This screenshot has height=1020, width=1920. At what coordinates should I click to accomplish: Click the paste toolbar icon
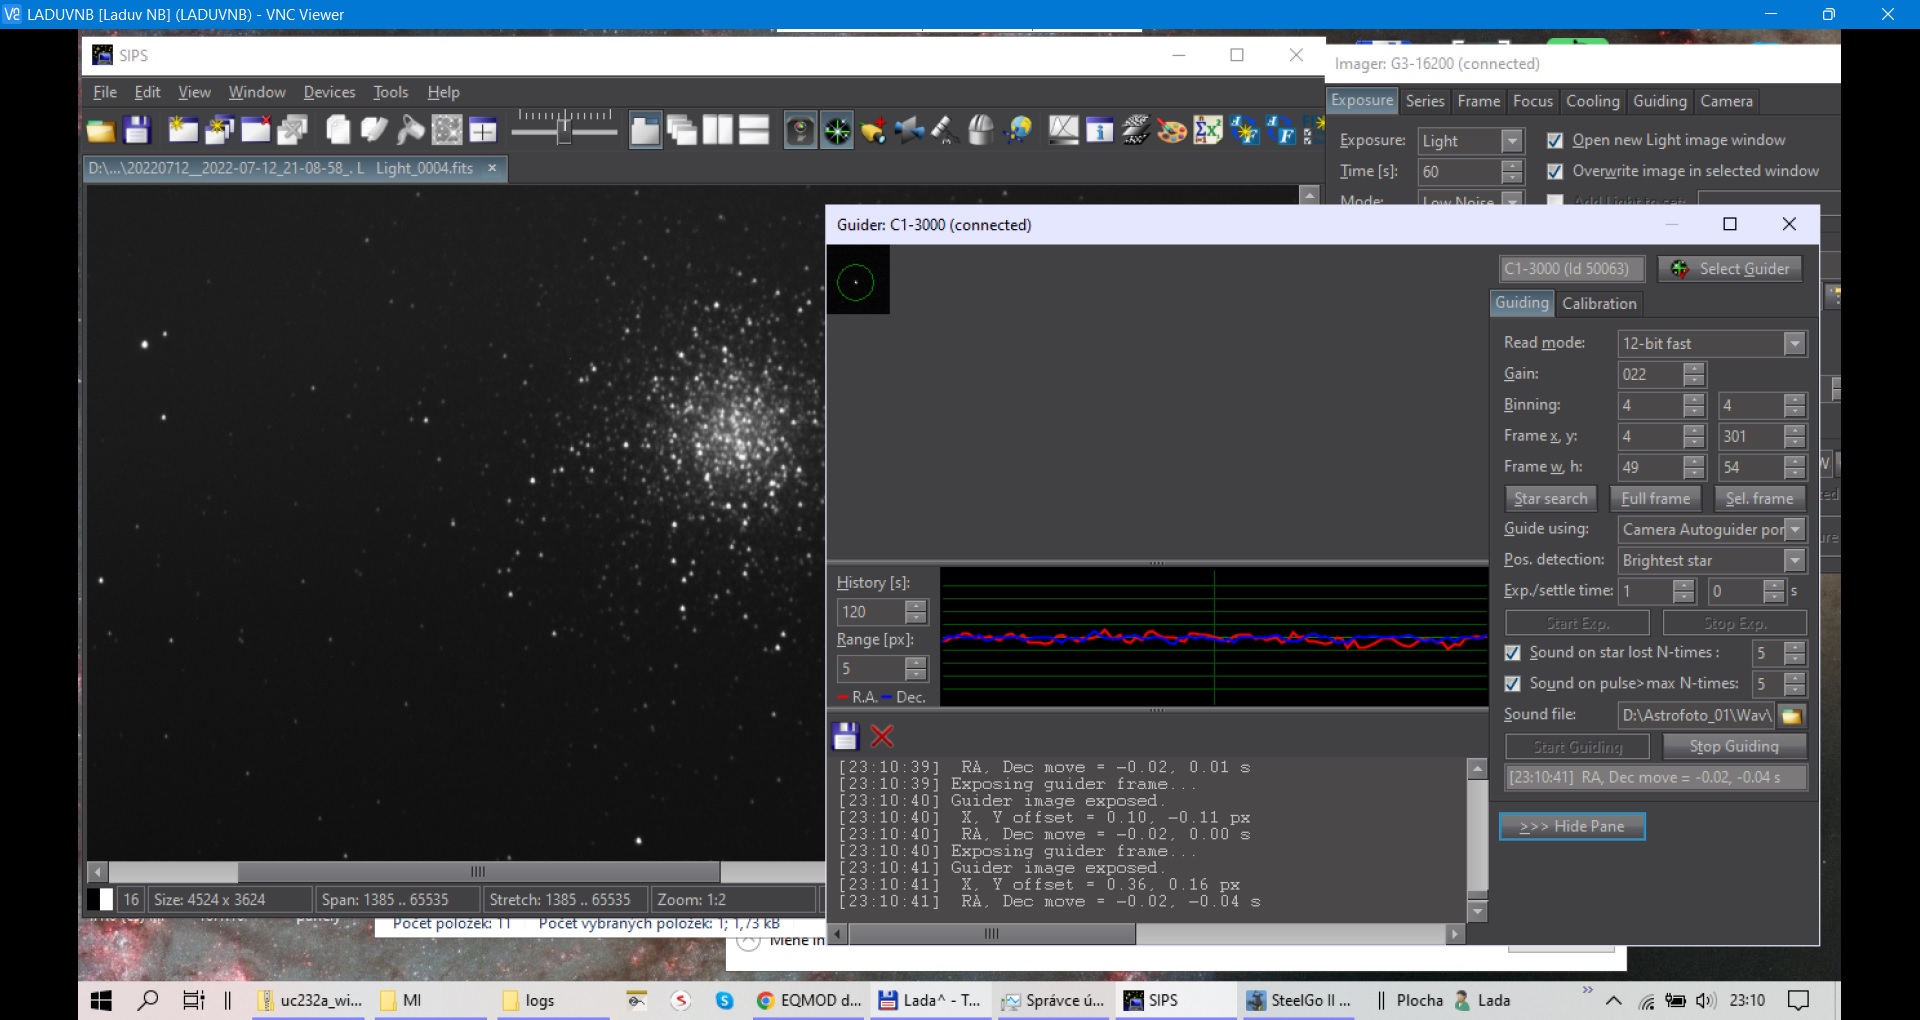pyautogui.click(x=374, y=130)
